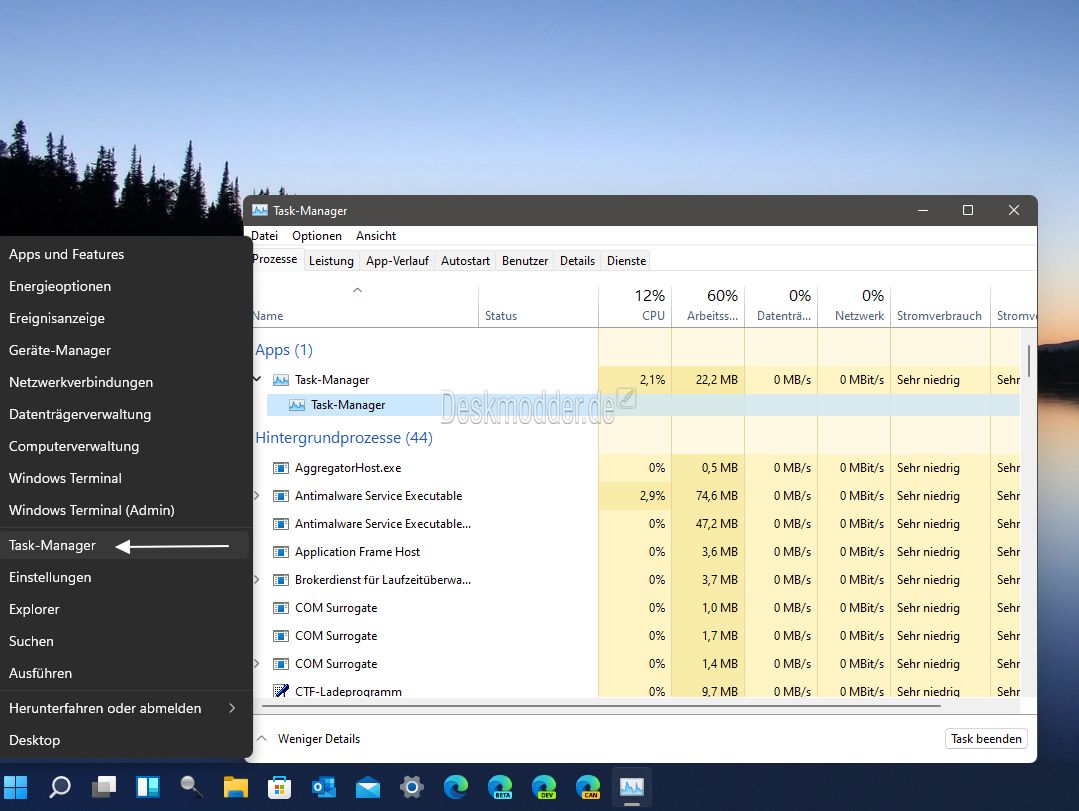
Task: Click the taskbar Search magnifier icon
Action: pyautogui.click(x=59, y=787)
